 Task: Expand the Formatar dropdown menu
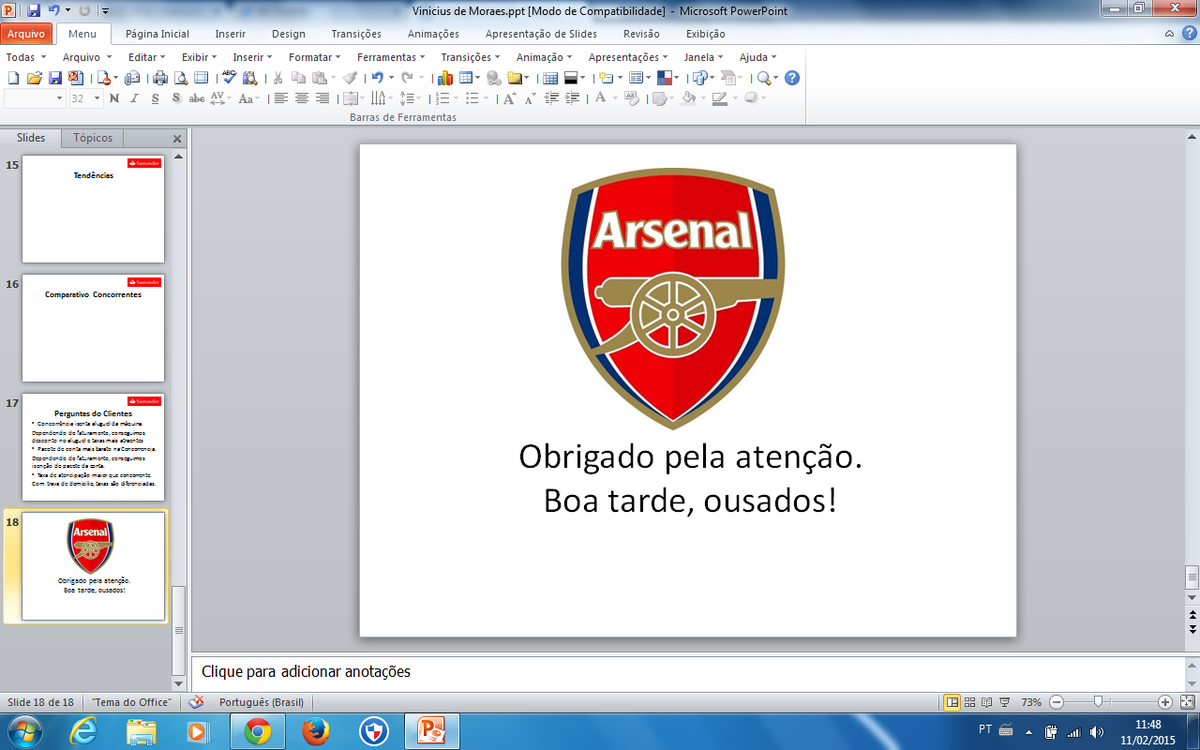coord(315,57)
